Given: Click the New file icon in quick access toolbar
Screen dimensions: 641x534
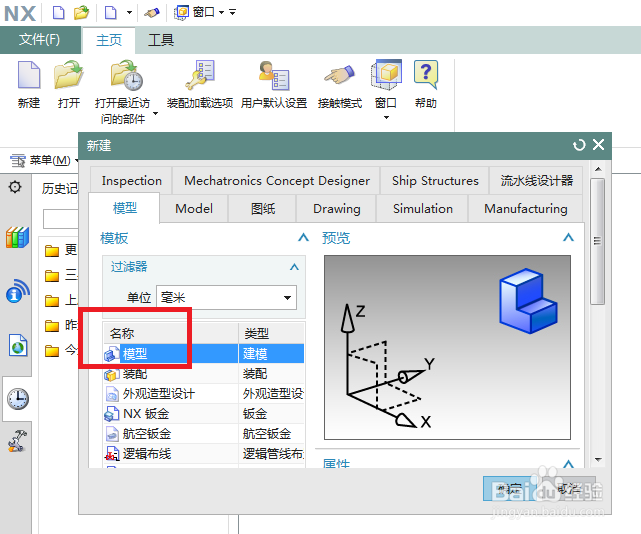Looking at the screenshot, I should [x=59, y=12].
